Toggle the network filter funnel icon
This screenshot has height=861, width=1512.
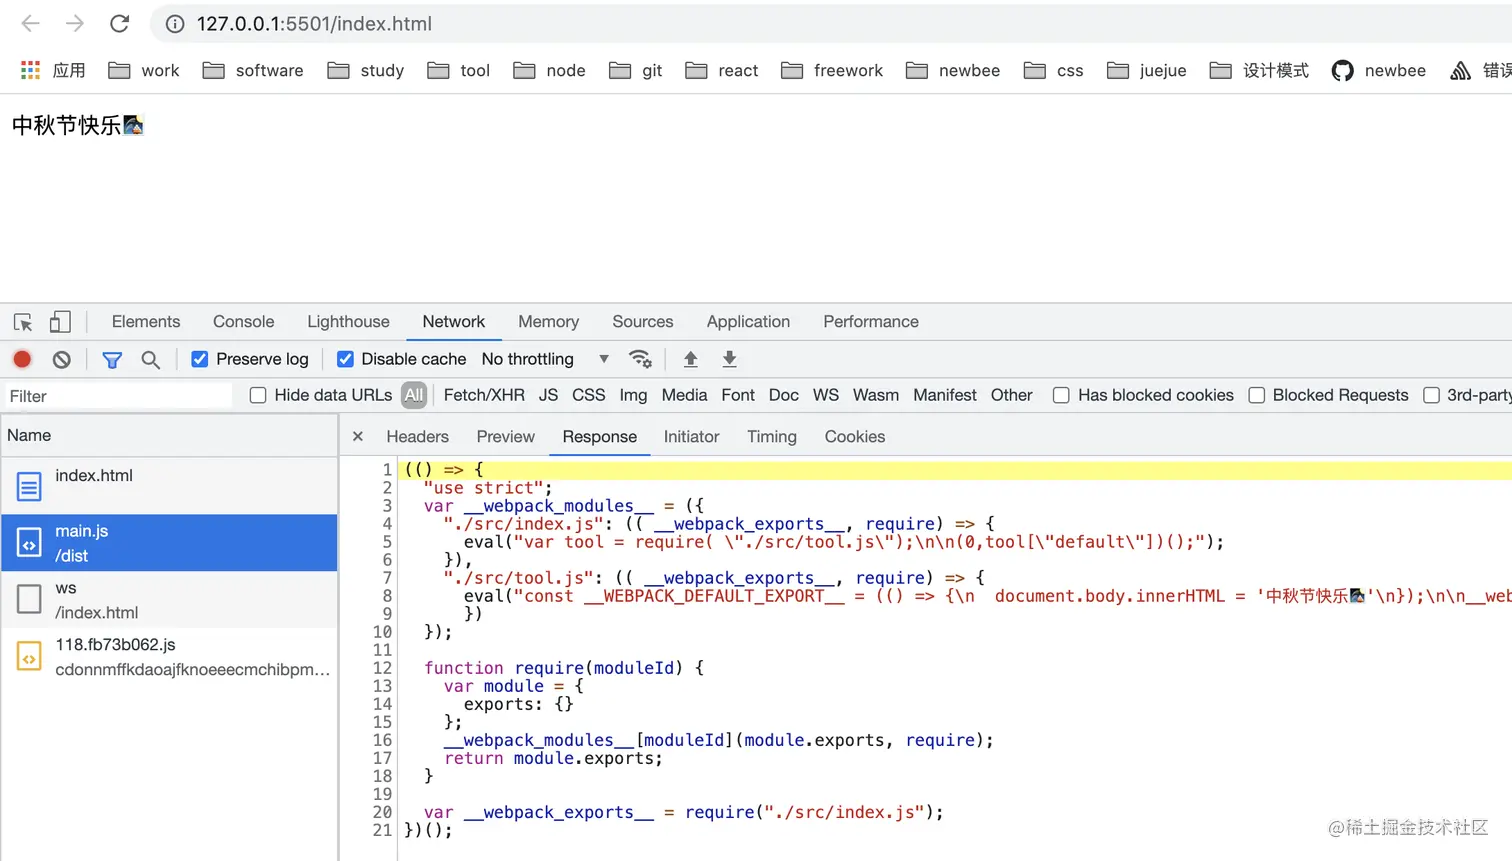112,359
